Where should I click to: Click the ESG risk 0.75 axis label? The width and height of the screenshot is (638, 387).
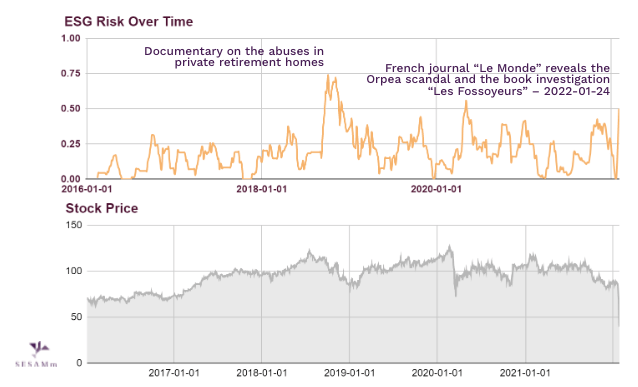tap(71, 73)
